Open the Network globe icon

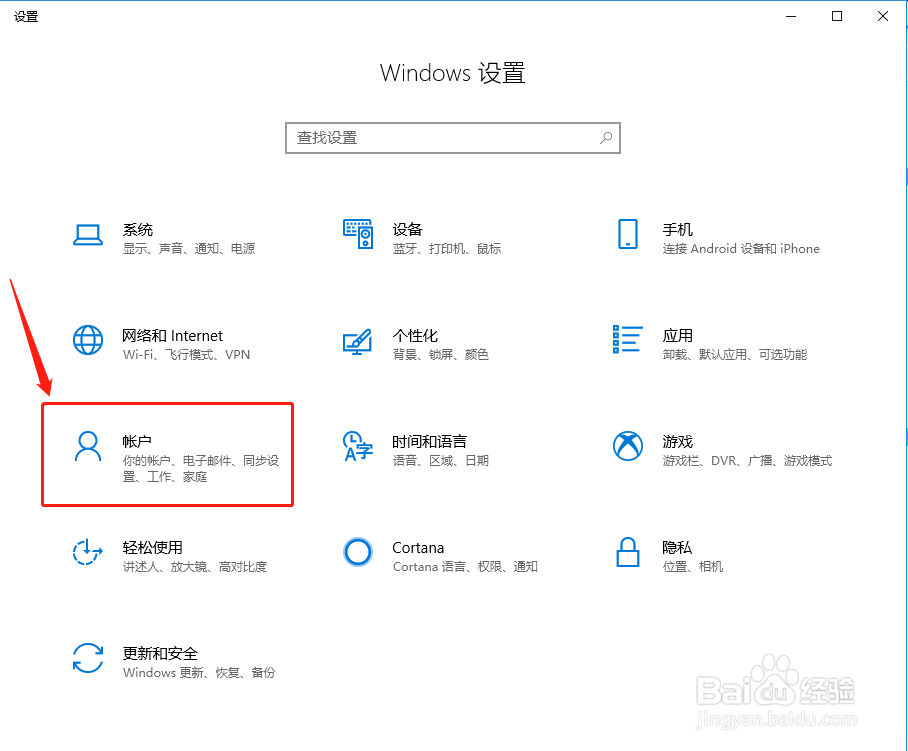[x=88, y=340]
